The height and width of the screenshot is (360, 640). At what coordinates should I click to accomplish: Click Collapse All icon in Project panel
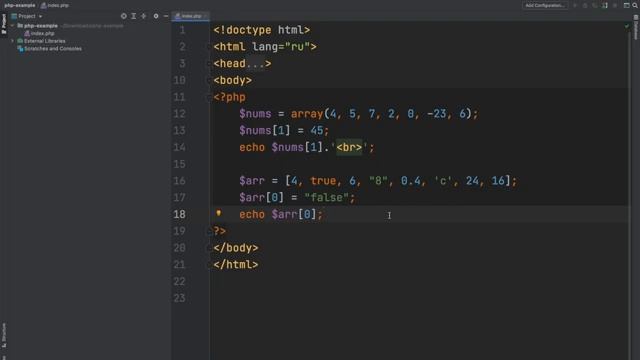144,16
